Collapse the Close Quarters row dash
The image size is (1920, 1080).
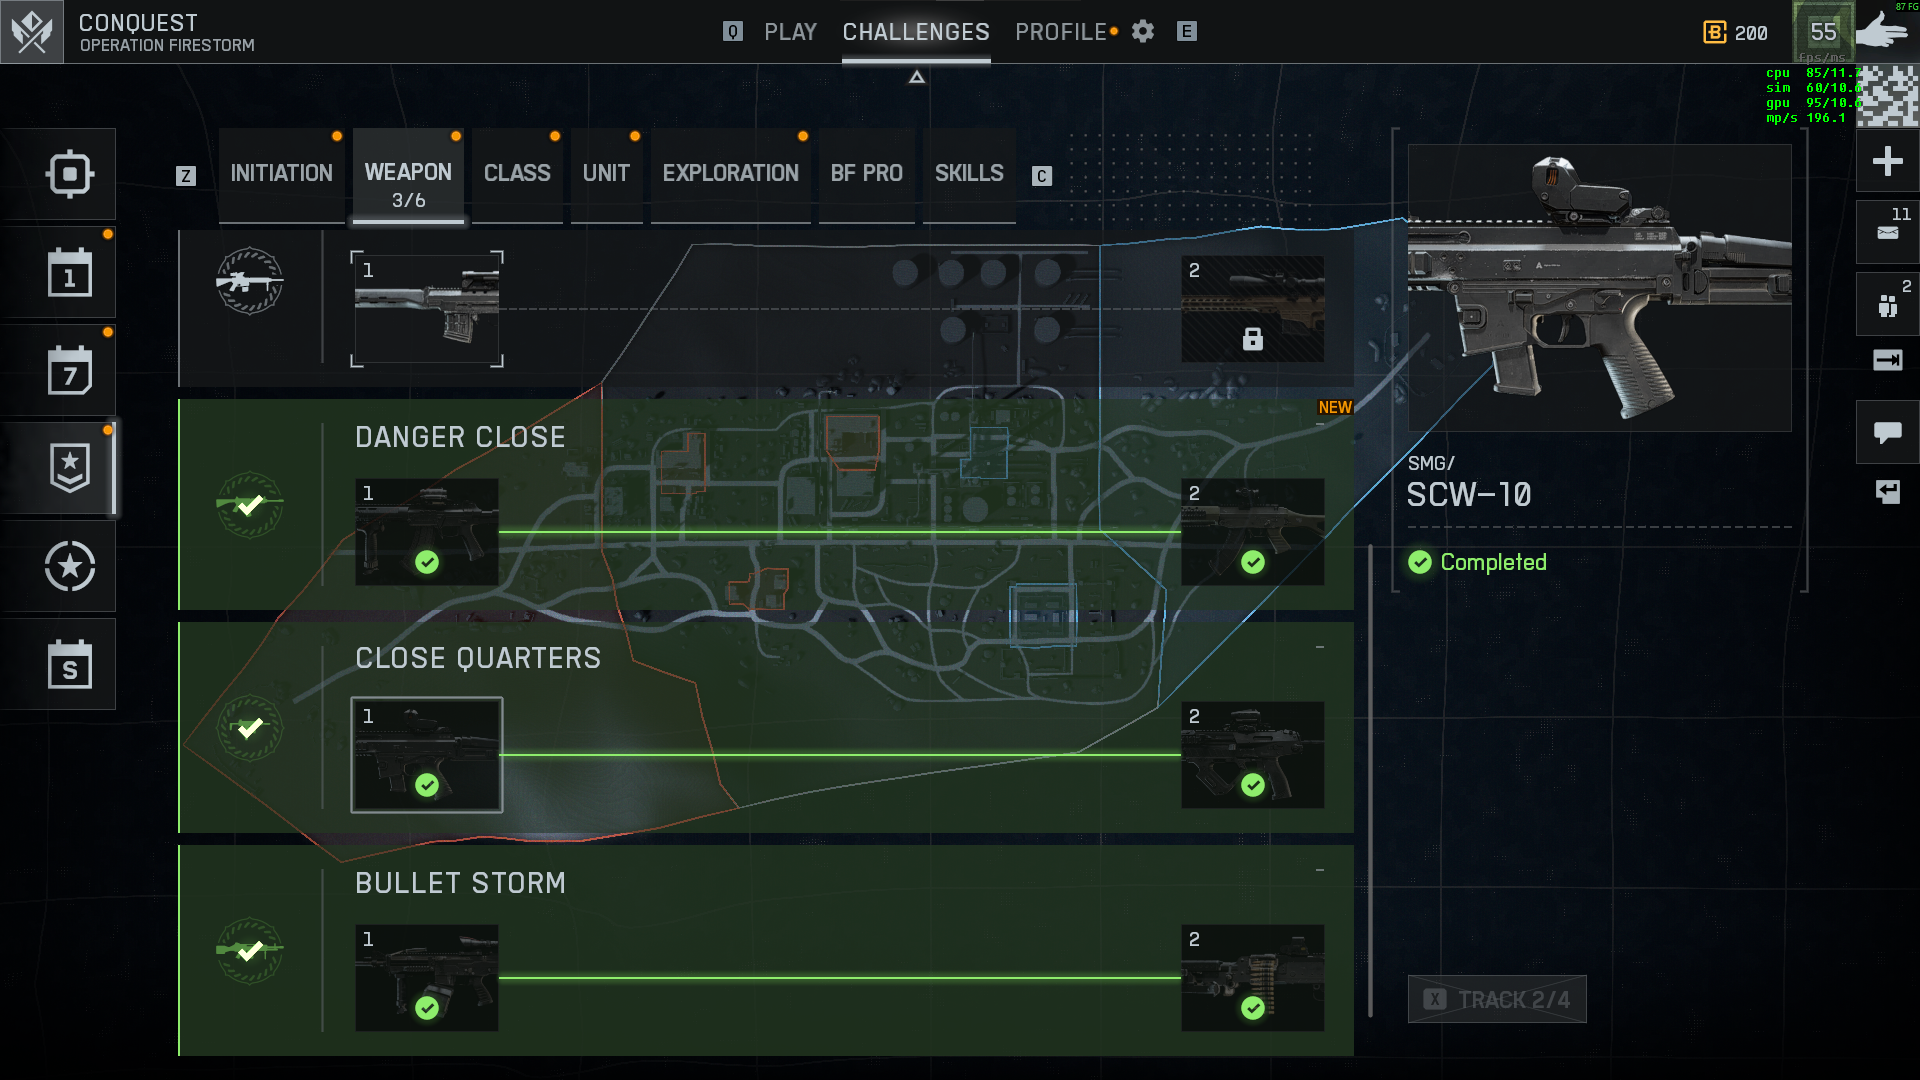click(1320, 648)
